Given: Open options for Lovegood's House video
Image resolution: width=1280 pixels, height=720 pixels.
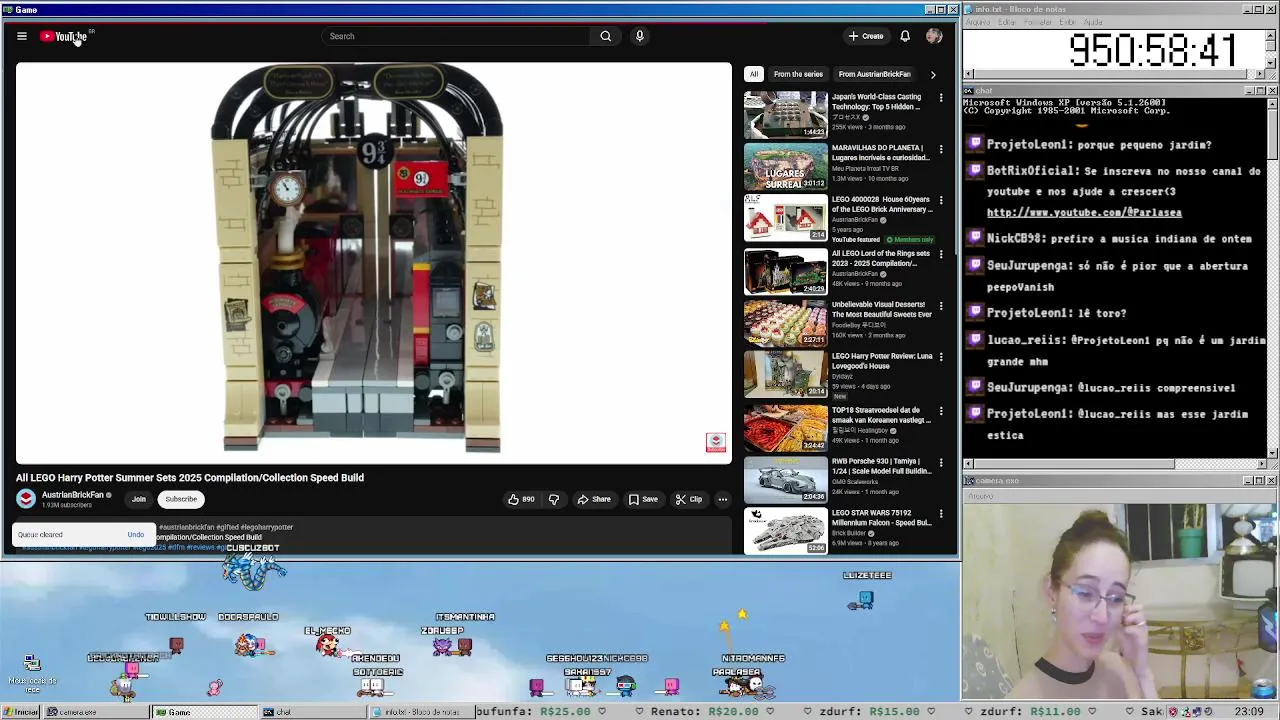Looking at the screenshot, I should click(x=941, y=357).
